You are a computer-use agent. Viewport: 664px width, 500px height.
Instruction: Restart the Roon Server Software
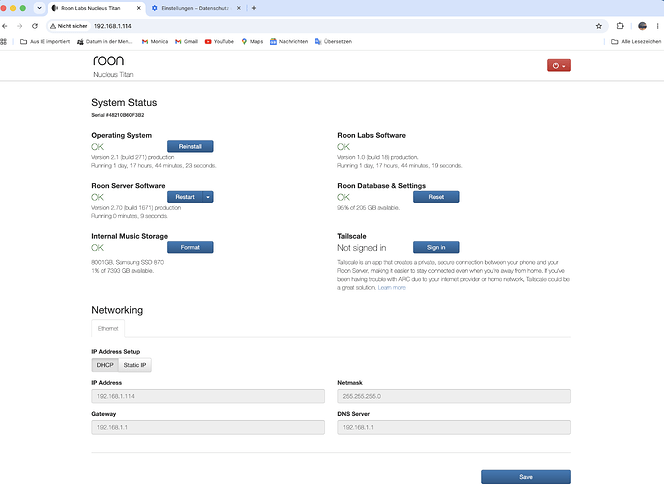185,197
